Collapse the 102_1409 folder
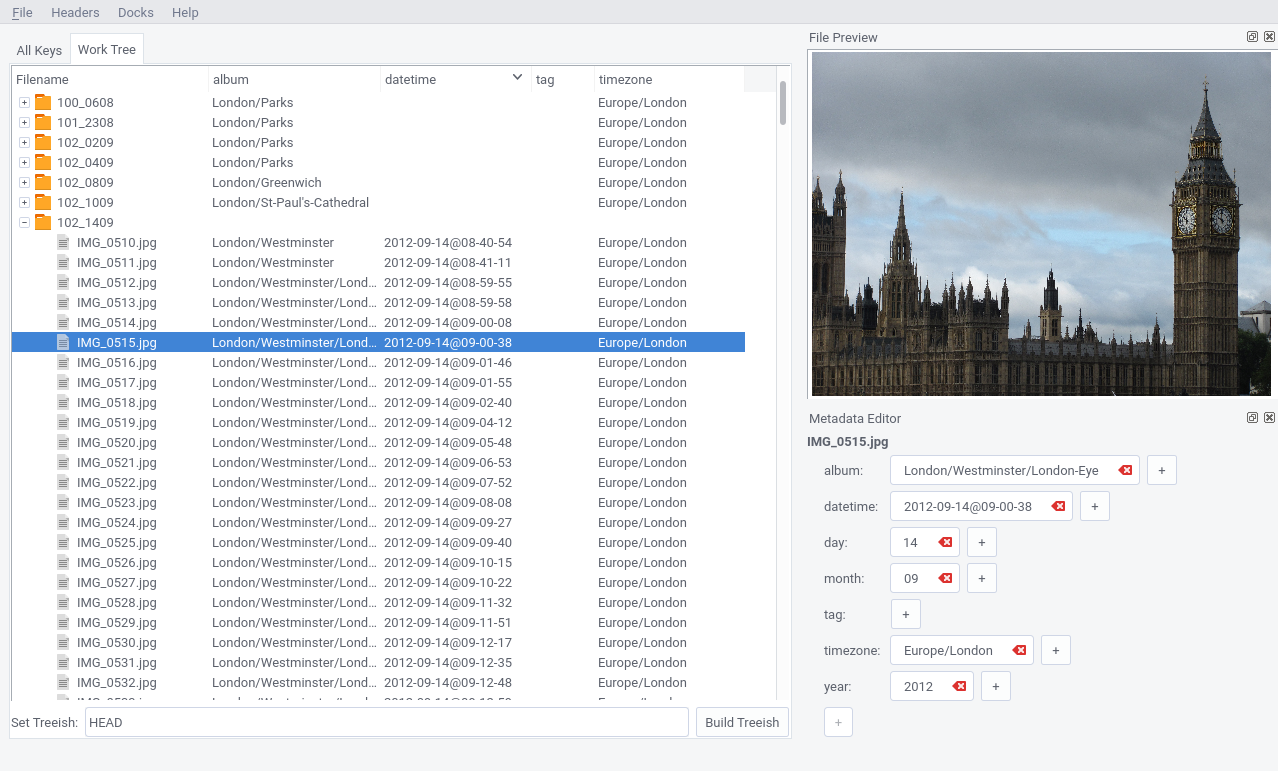Viewport: 1278px width, 771px height. click(x=24, y=222)
